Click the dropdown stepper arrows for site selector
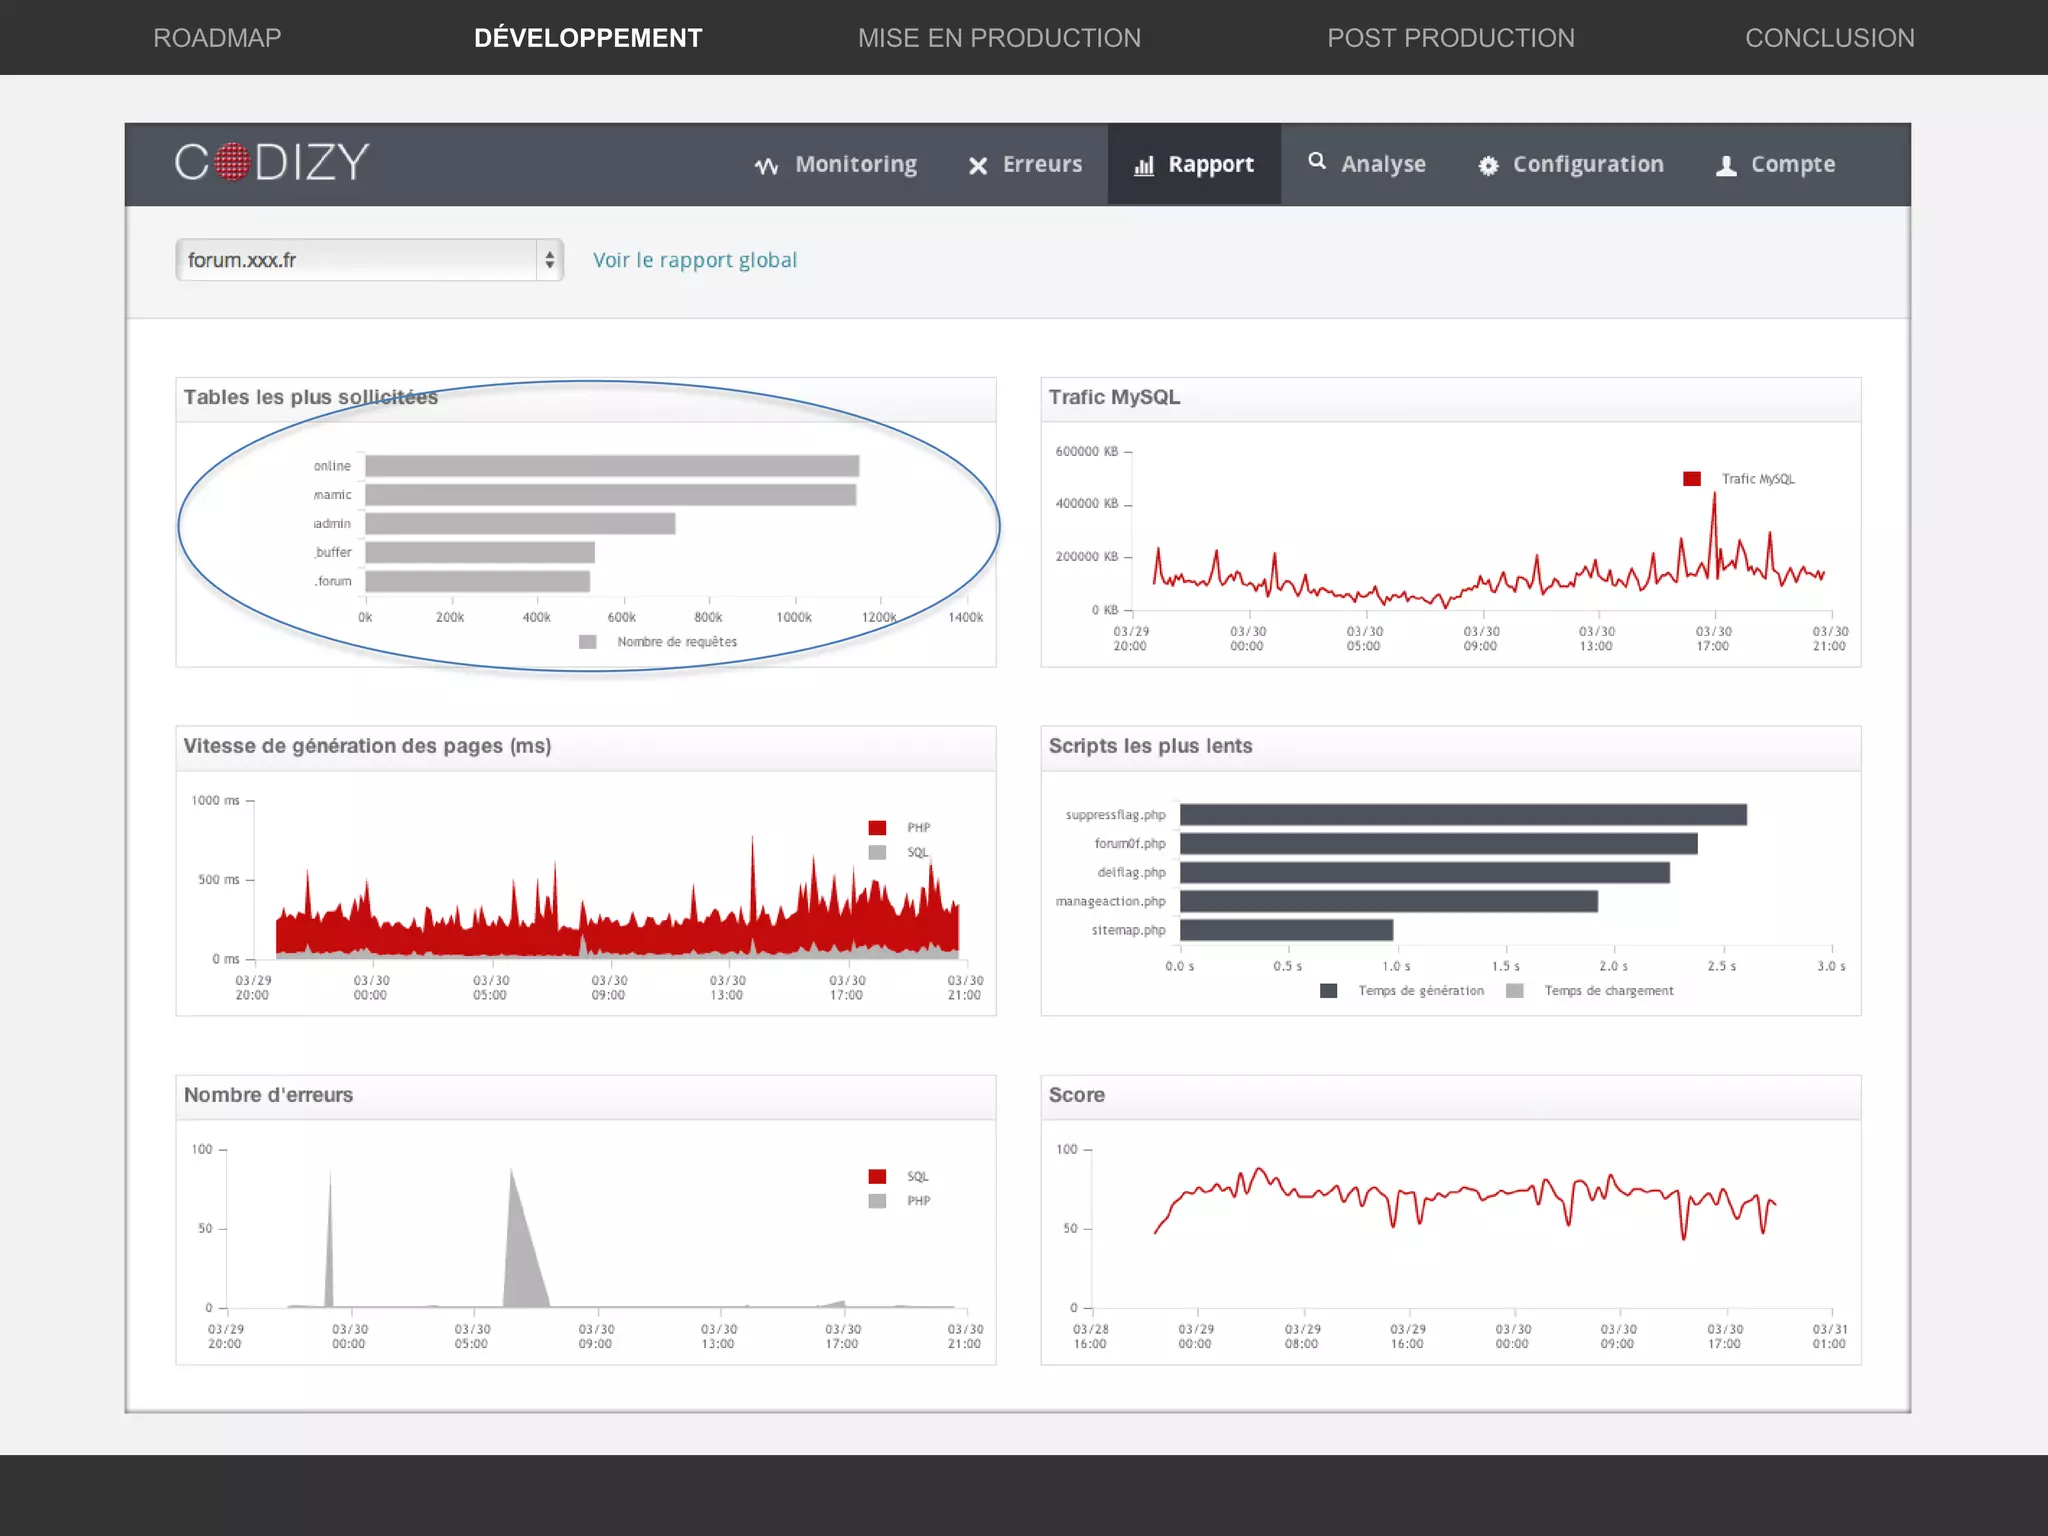The image size is (2048, 1536). pos(550,260)
